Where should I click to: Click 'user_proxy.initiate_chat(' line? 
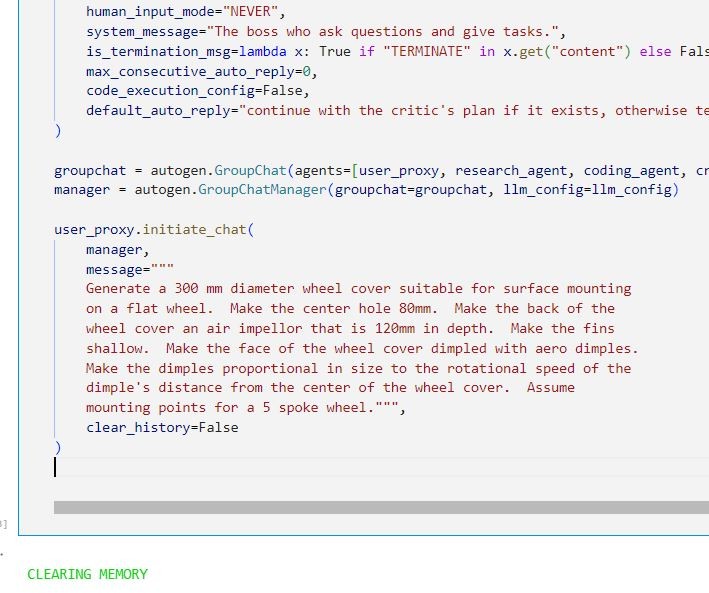tap(154, 230)
